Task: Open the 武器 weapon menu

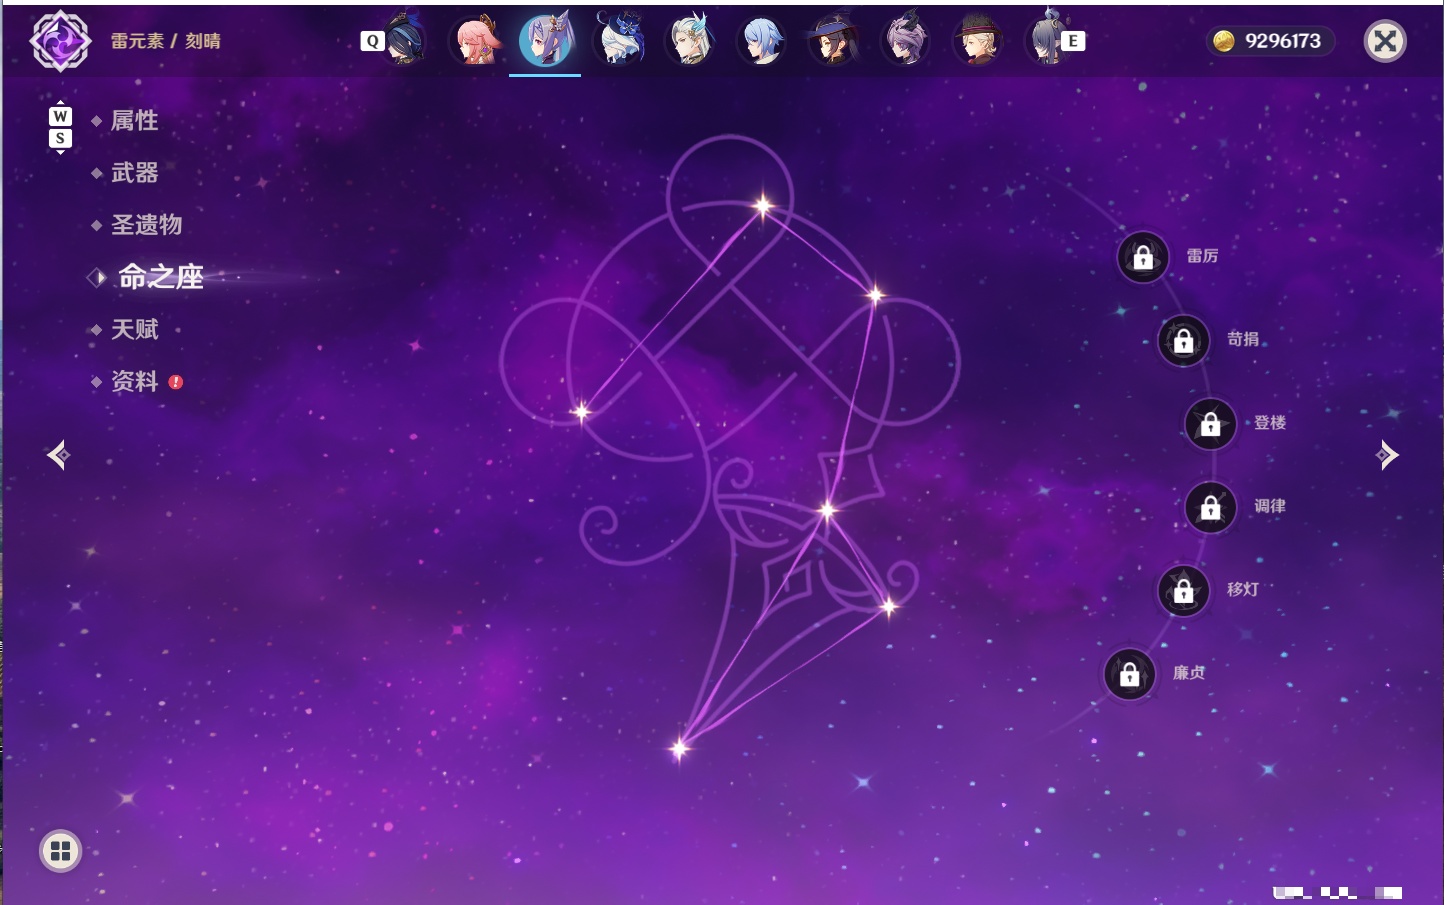Action: [134, 173]
